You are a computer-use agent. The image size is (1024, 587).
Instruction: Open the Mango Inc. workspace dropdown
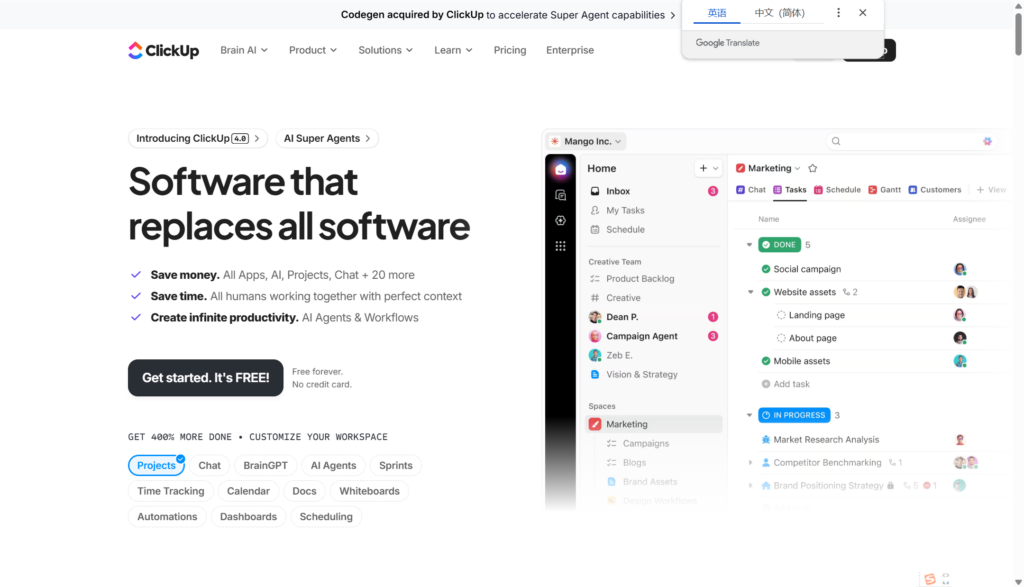click(586, 141)
